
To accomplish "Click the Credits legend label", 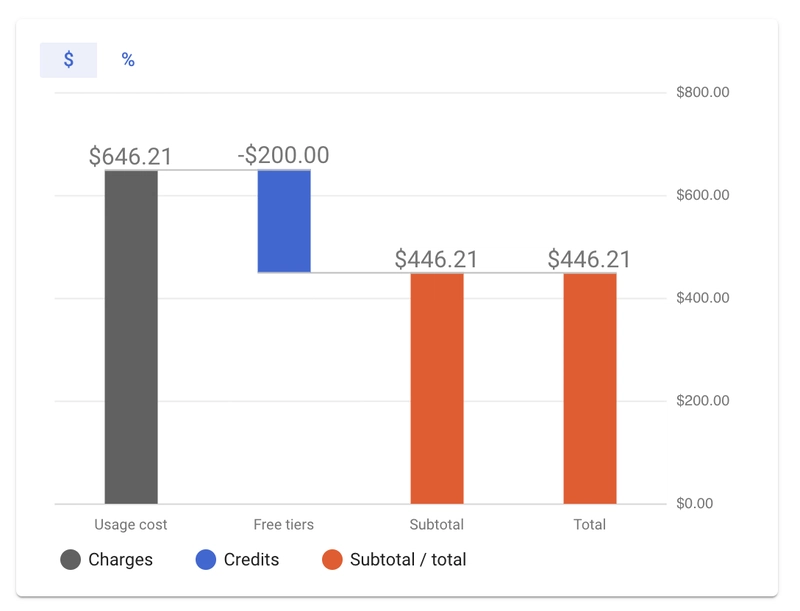I will 251,560.
